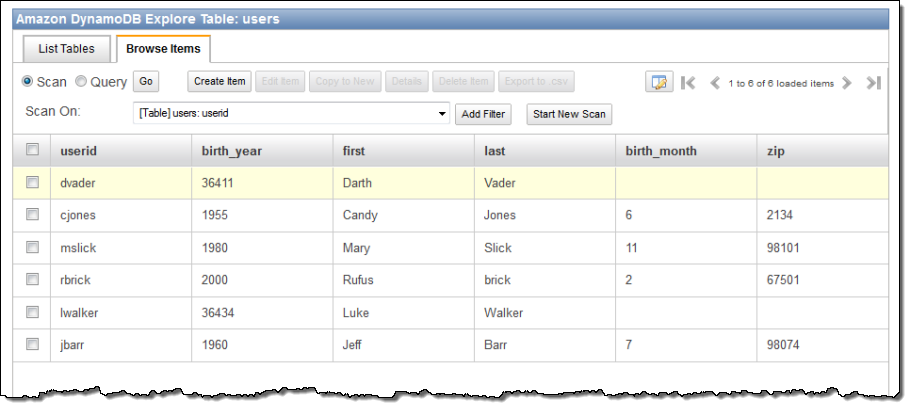The height and width of the screenshot is (408, 910).
Task: Click the birth_year column header
Action: [231, 151]
